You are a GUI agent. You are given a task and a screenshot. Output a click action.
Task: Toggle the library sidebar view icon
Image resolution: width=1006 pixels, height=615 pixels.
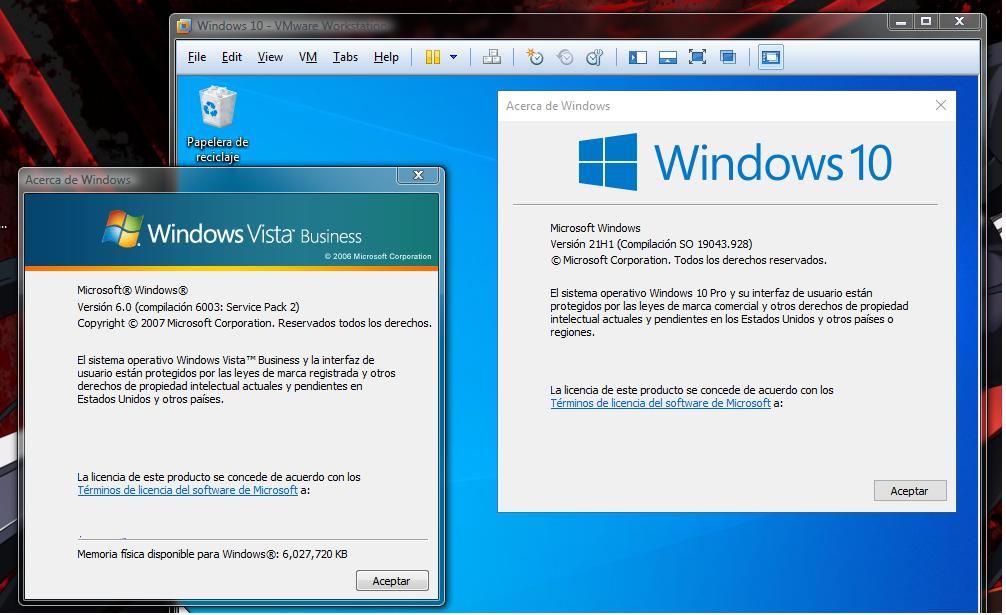(638, 58)
